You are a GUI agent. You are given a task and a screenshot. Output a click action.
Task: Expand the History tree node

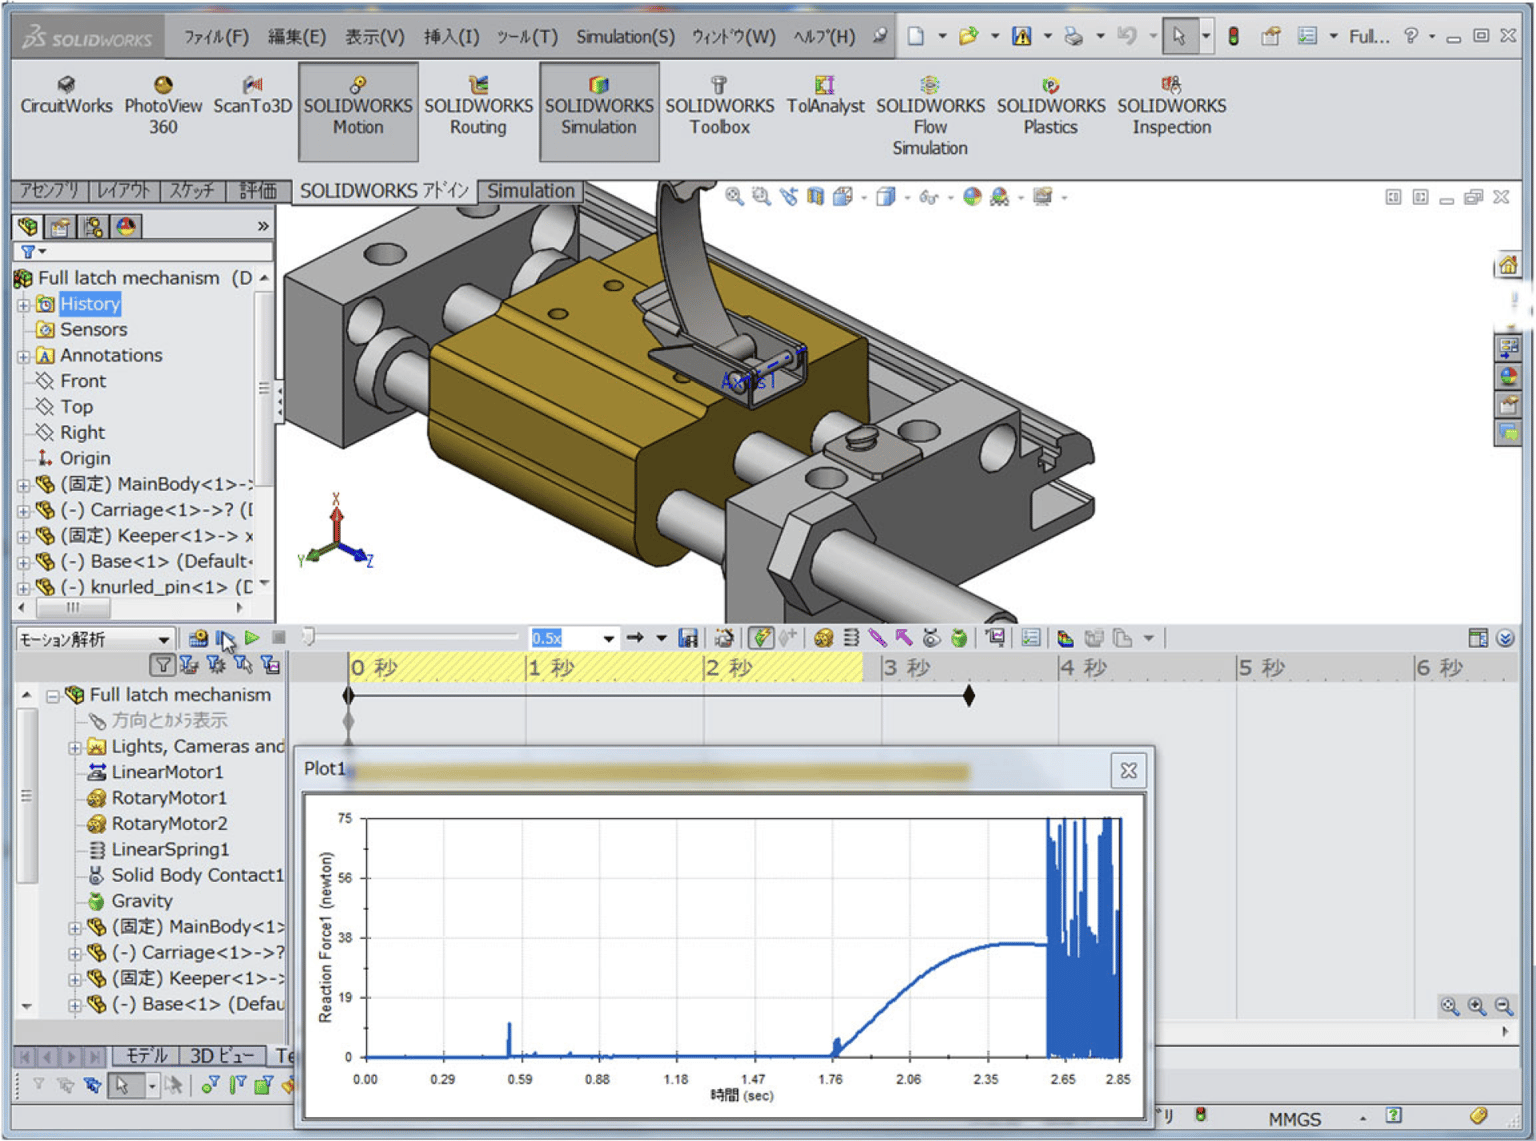point(23,304)
